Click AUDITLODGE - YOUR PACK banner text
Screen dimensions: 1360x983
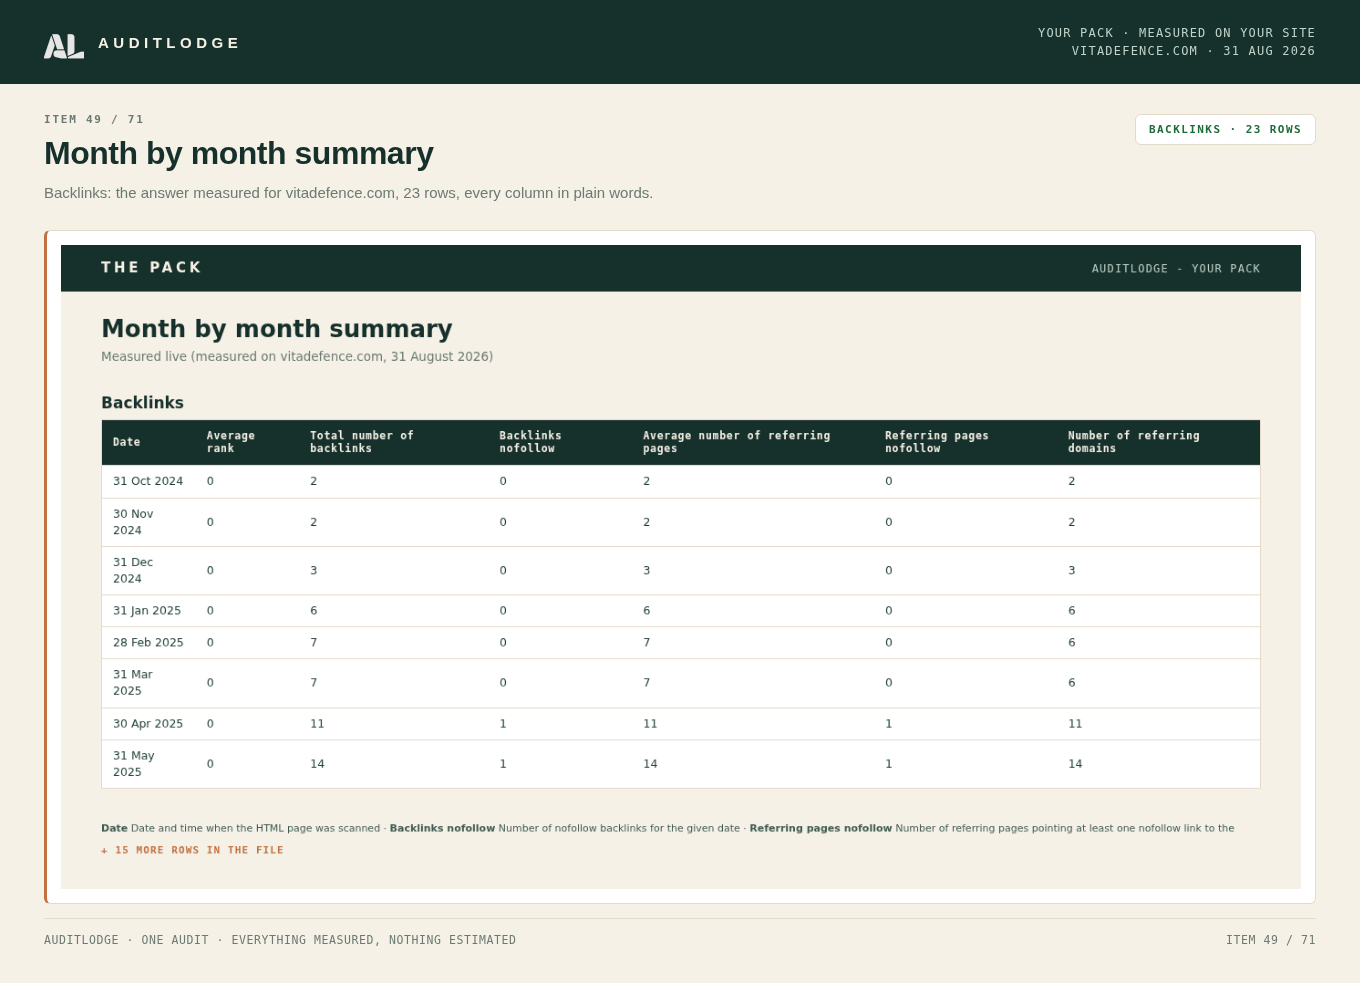1176,268
